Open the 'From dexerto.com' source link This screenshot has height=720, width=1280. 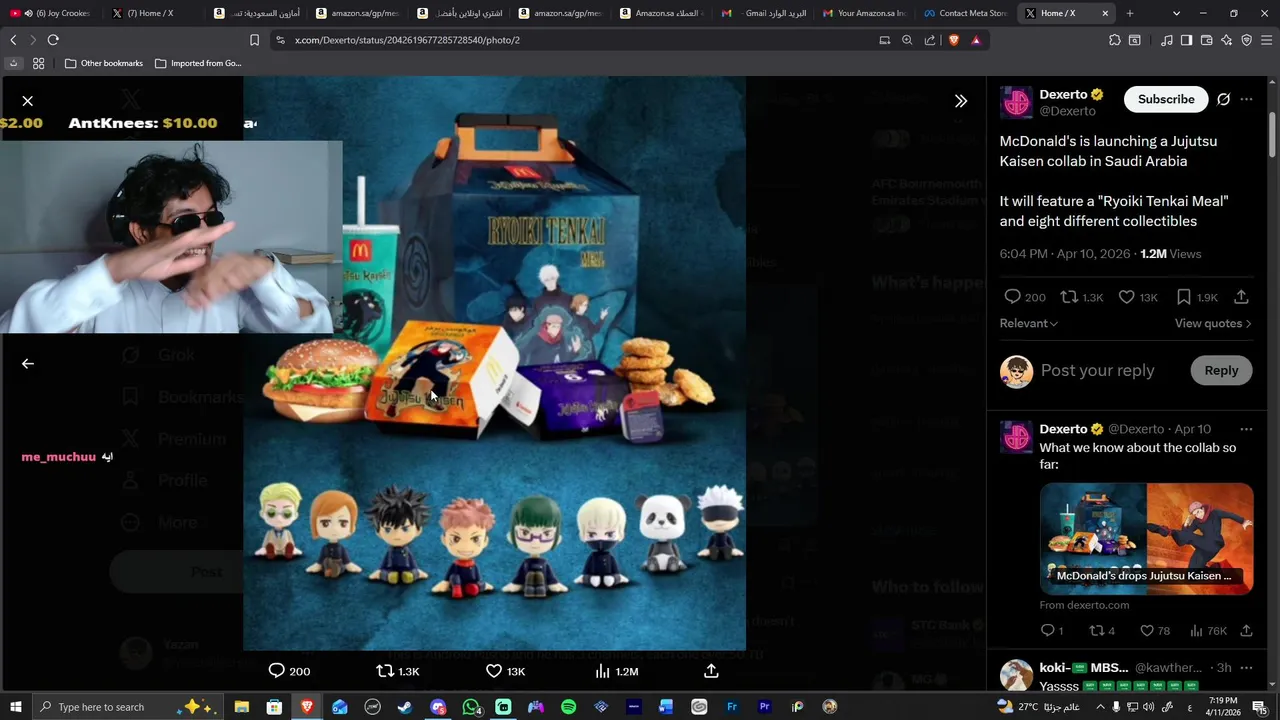click(x=1084, y=605)
